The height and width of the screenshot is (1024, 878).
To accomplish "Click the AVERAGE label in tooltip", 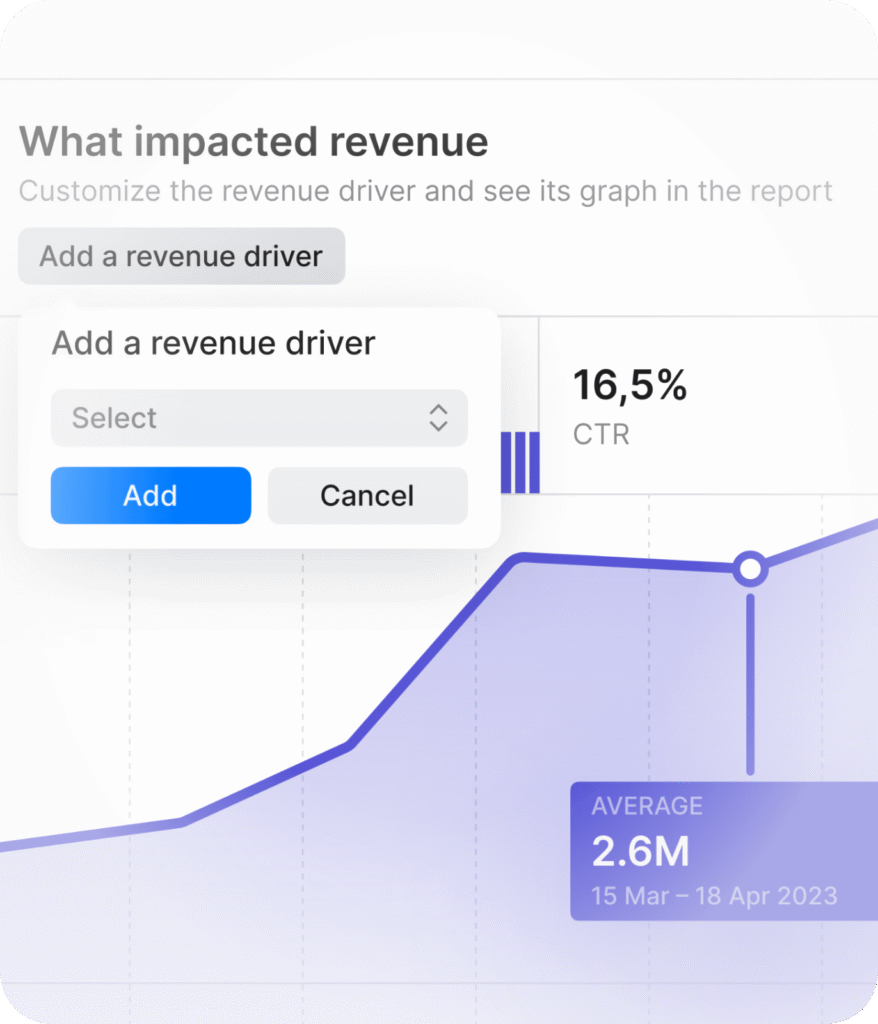I will [647, 806].
